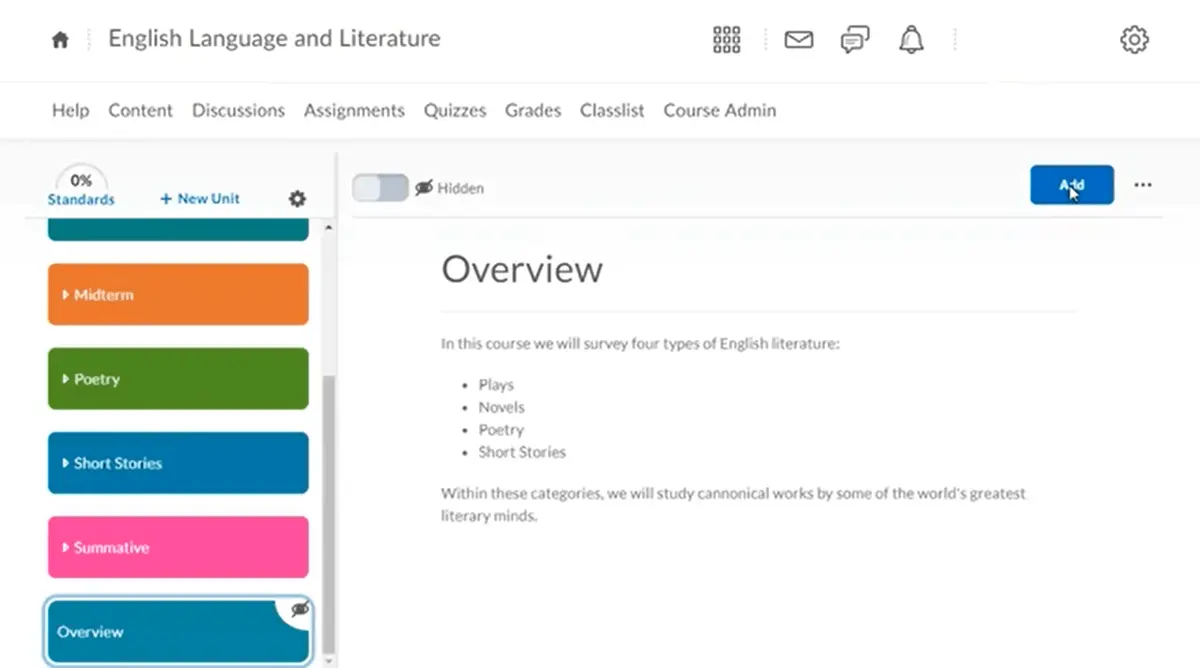The height and width of the screenshot is (668, 1200).
Task: Select the green Poetry unit card
Action: 178,379
